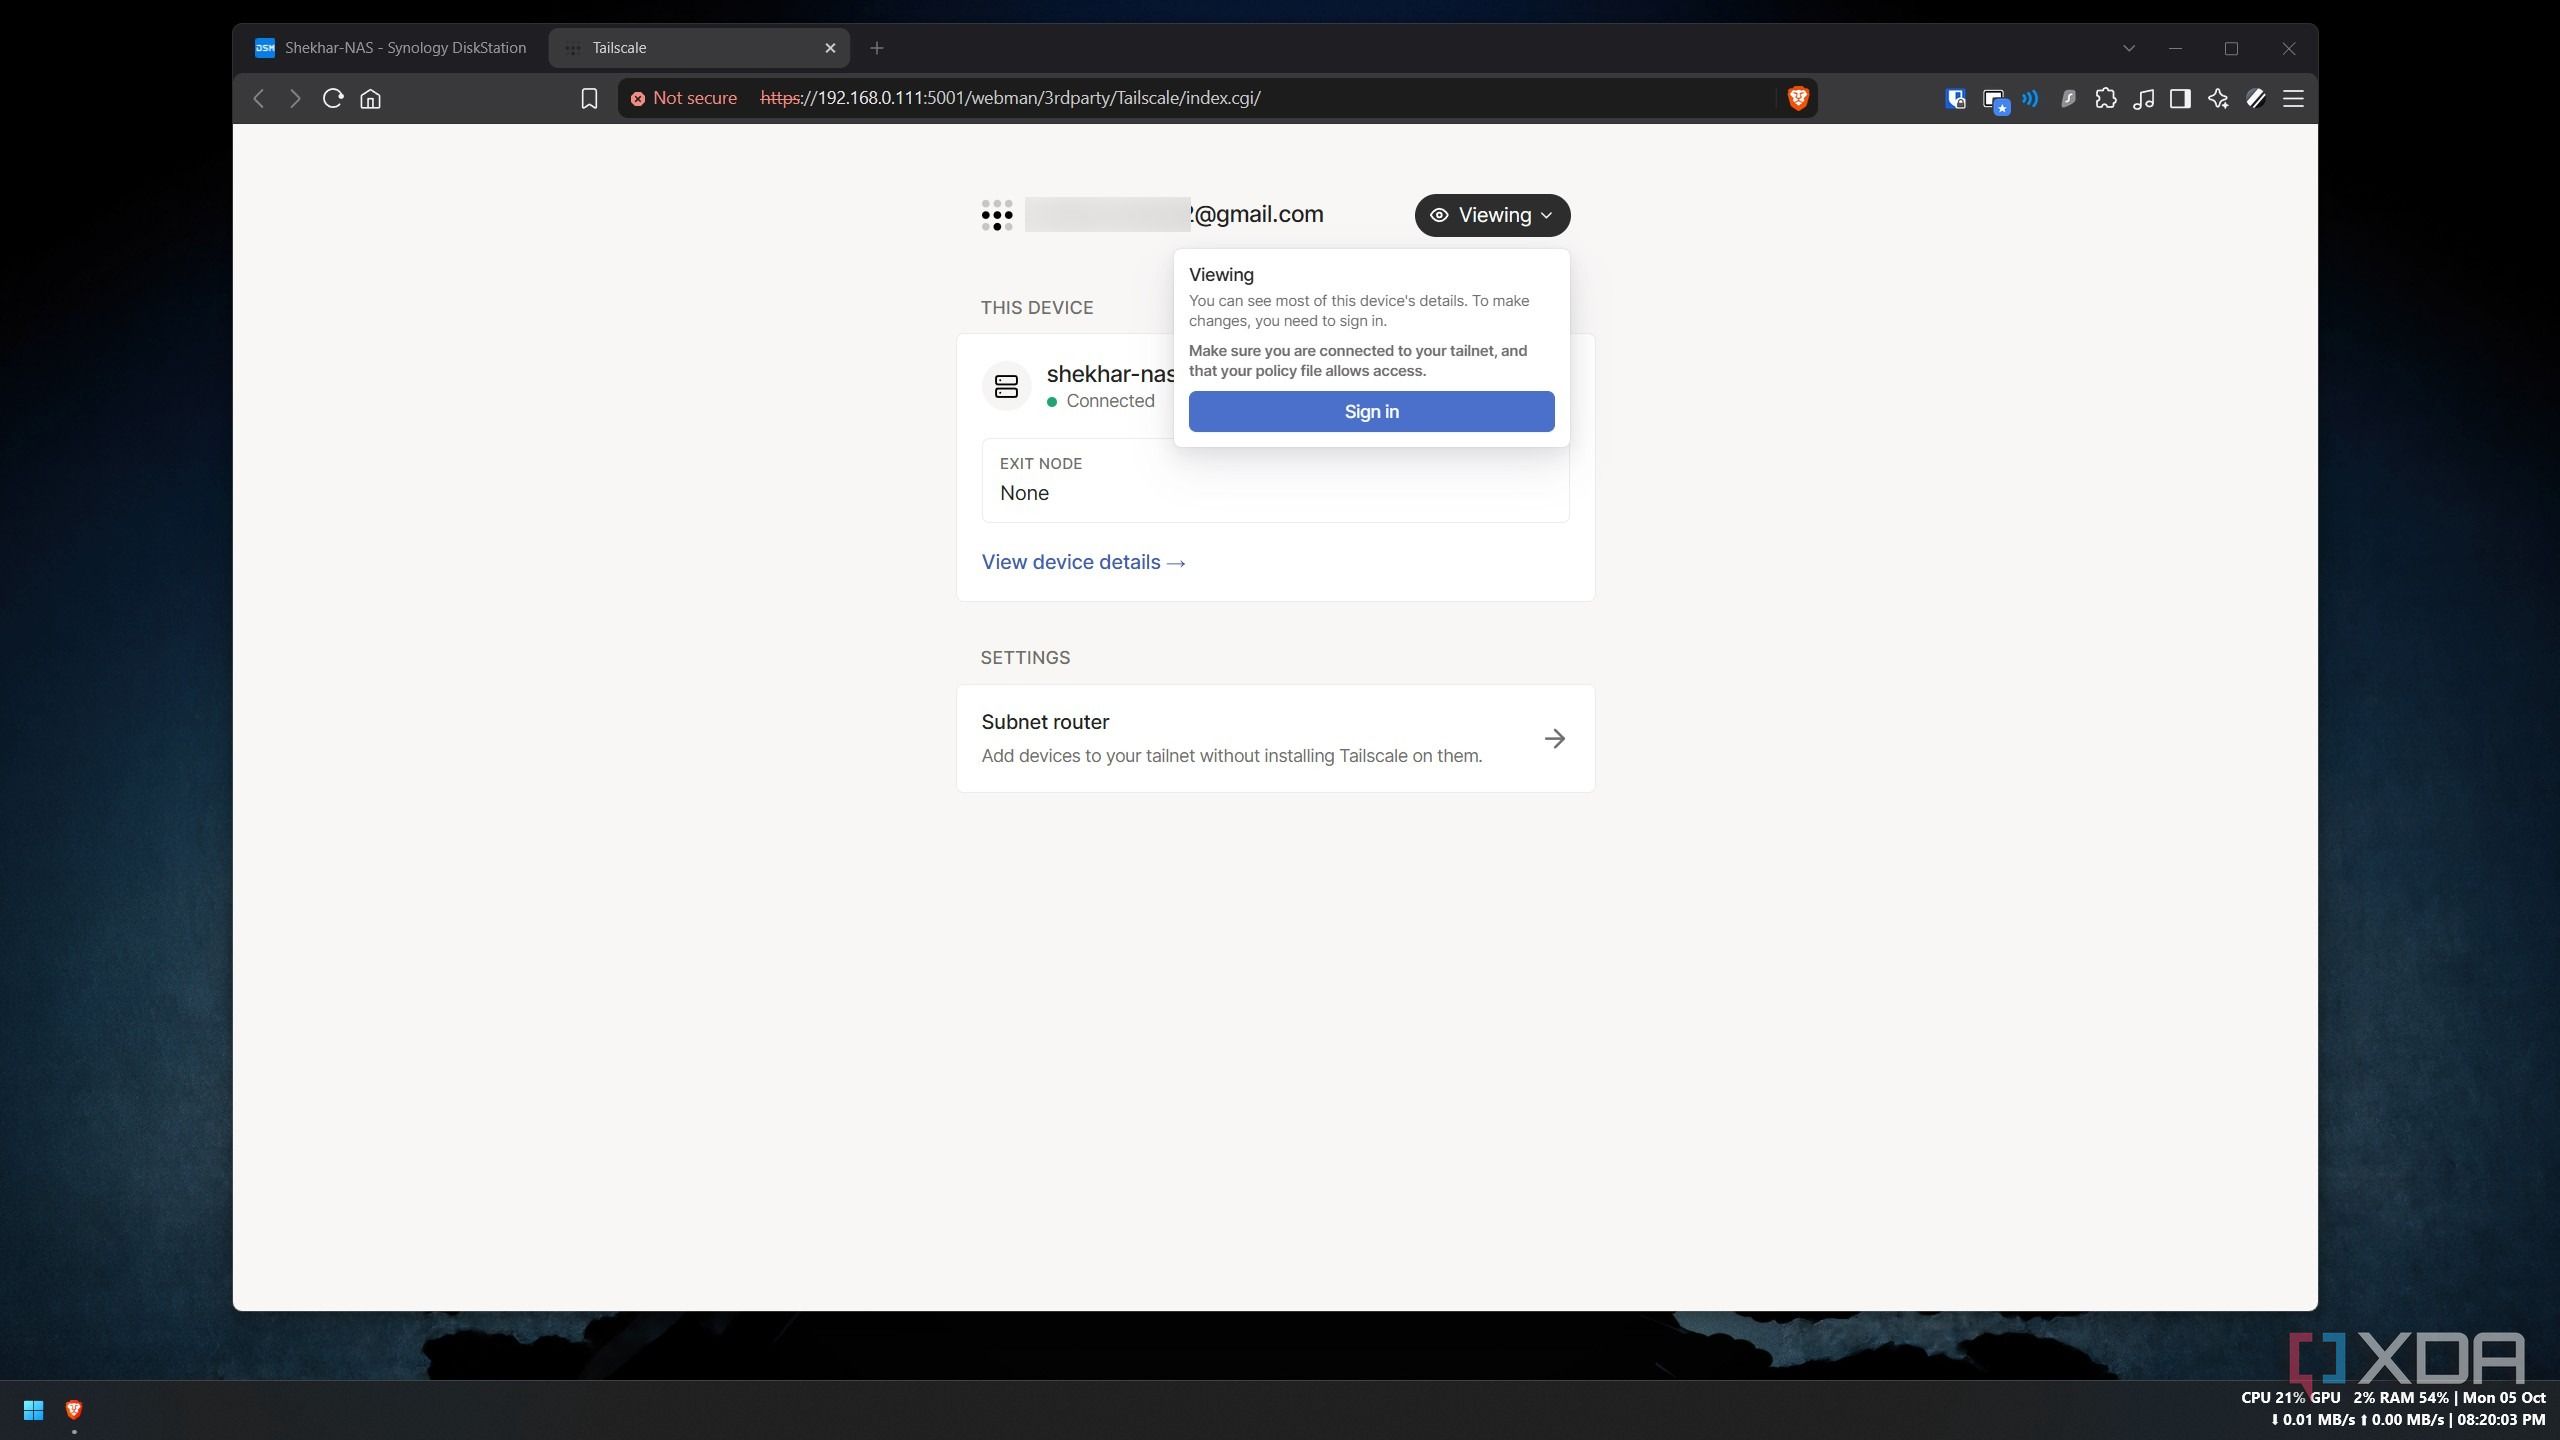
Task: Open View device details link
Action: 1083,562
